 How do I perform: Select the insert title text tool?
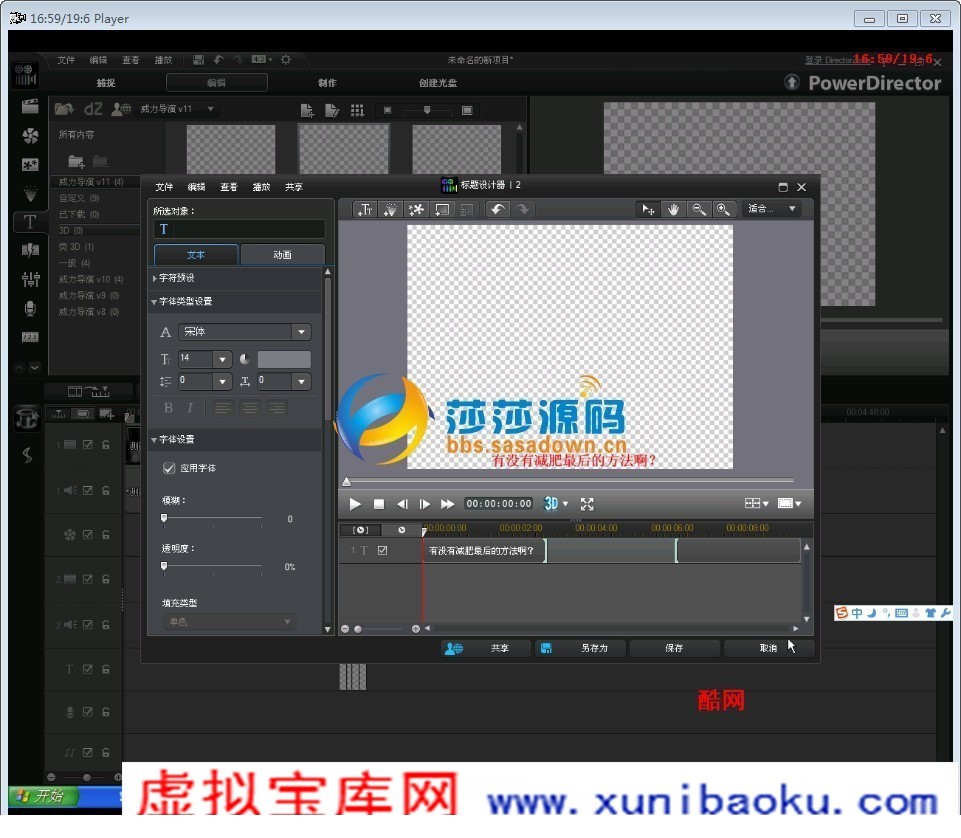(365, 210)
